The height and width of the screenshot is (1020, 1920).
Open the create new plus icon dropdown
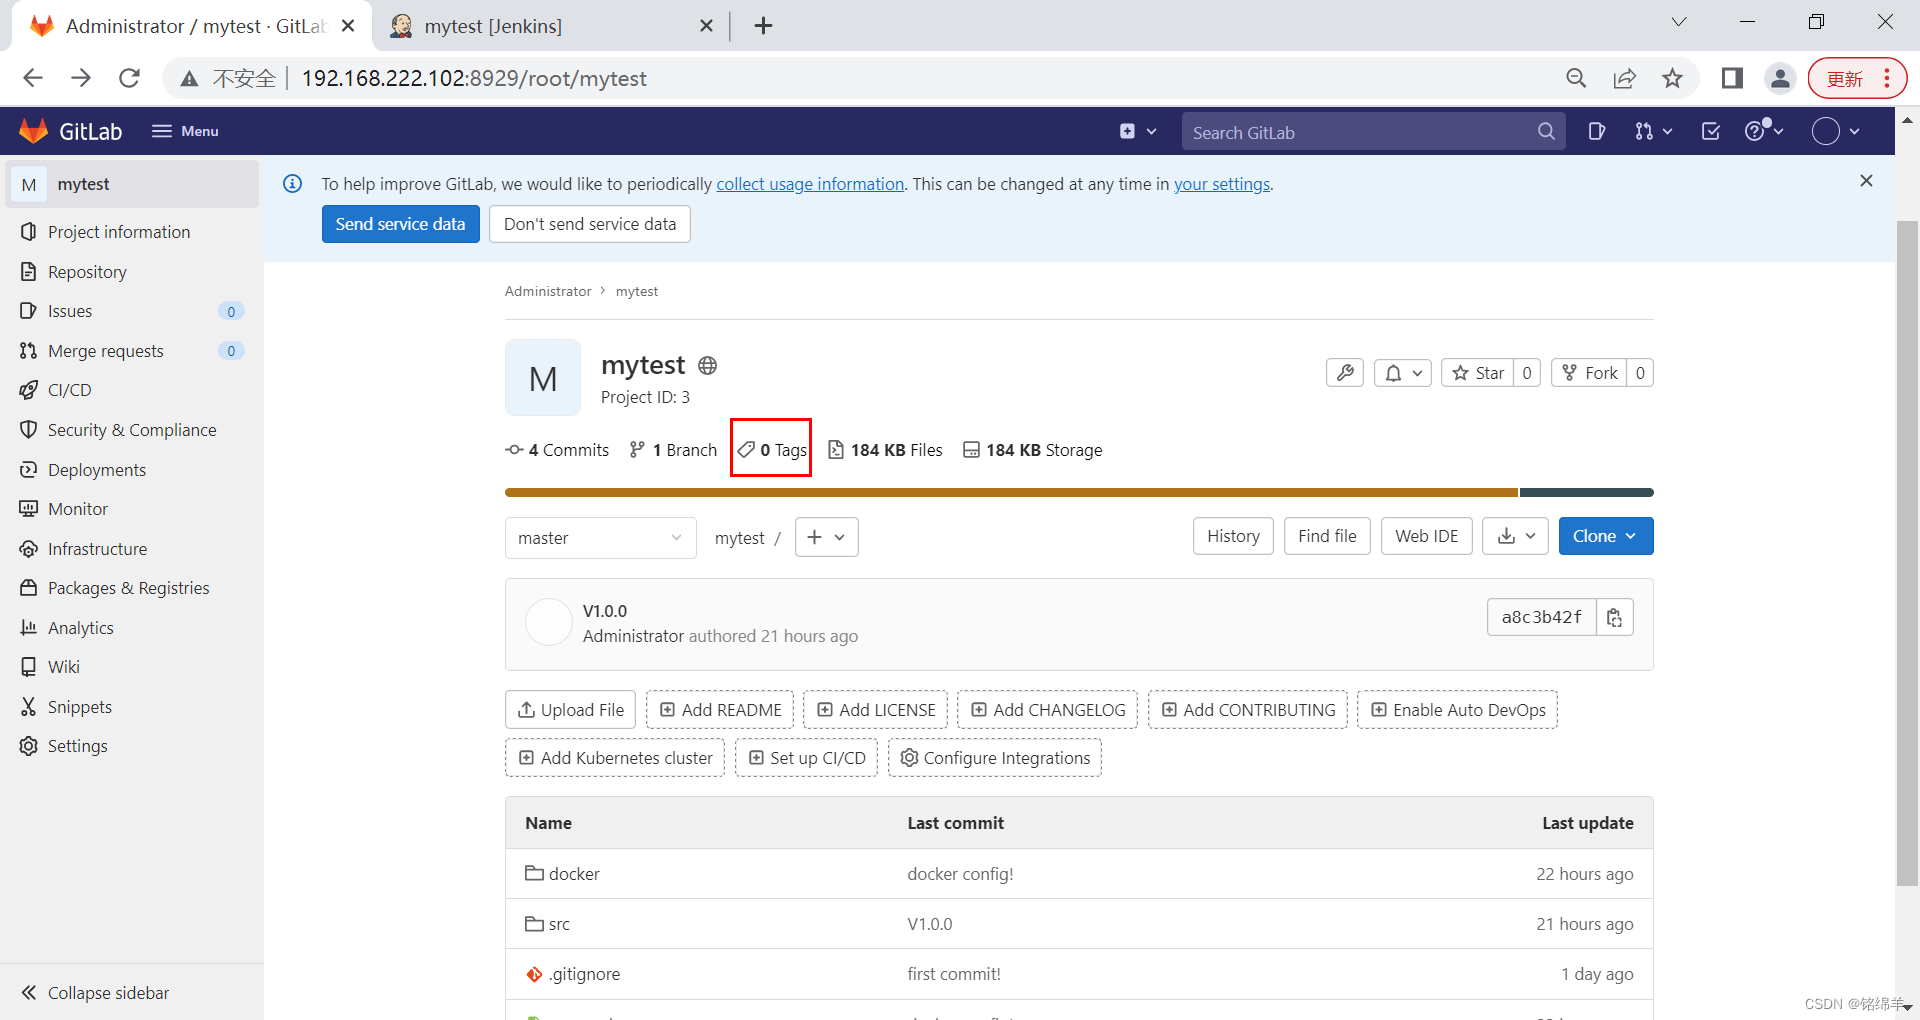pos(1138,131)
